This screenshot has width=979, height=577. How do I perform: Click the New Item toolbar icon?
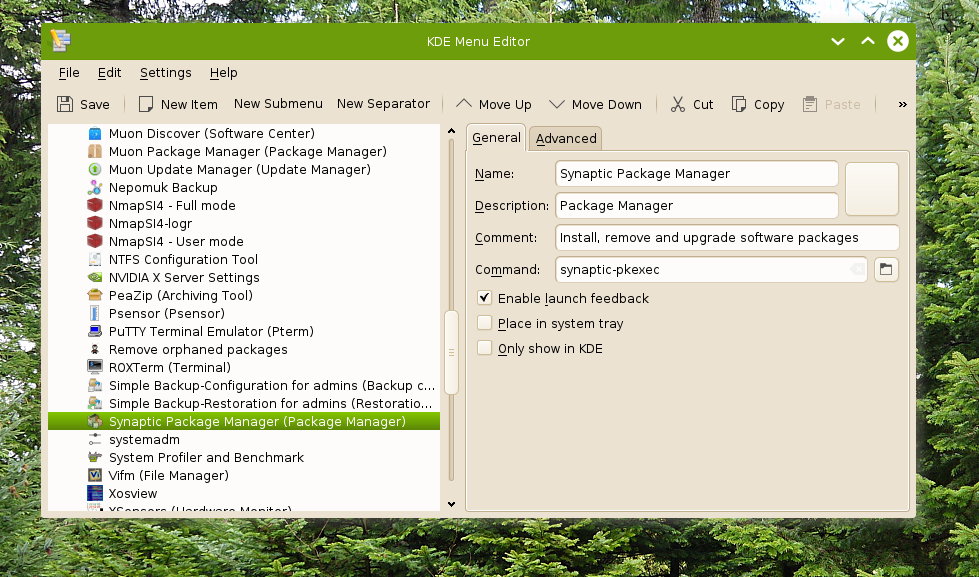(x=146, y=104)
